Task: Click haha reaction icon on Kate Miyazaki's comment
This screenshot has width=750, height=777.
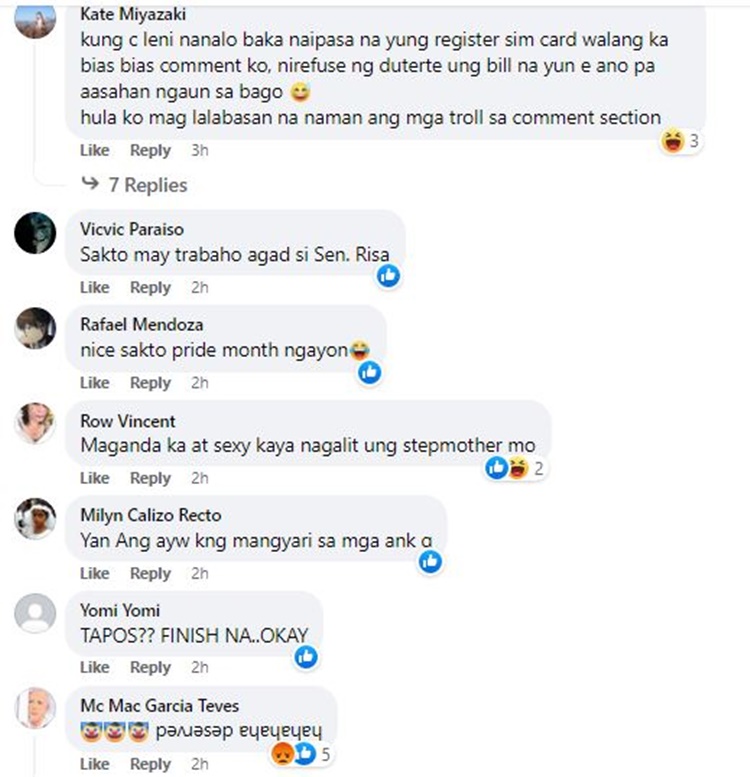Action: [x=673, y=141]
